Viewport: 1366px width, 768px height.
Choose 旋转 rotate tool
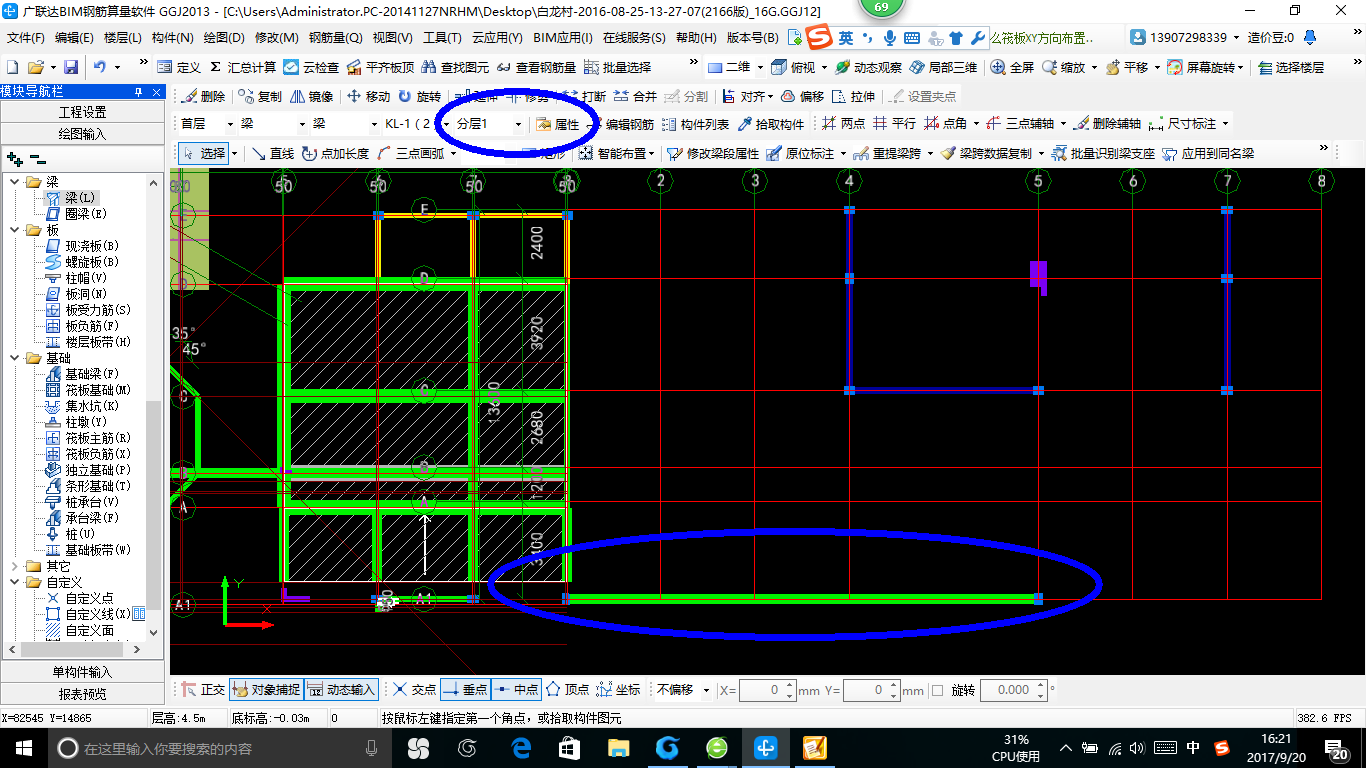tap(419, 97)
